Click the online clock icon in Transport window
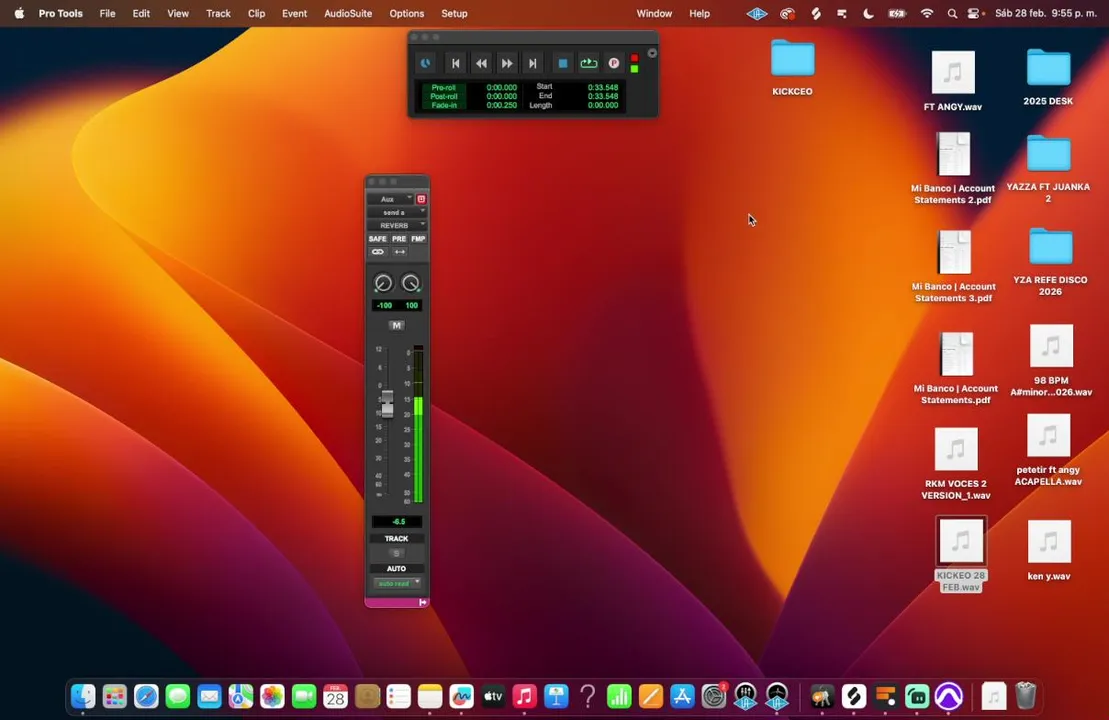The image size is (1109, 720). tap(426, 63)
